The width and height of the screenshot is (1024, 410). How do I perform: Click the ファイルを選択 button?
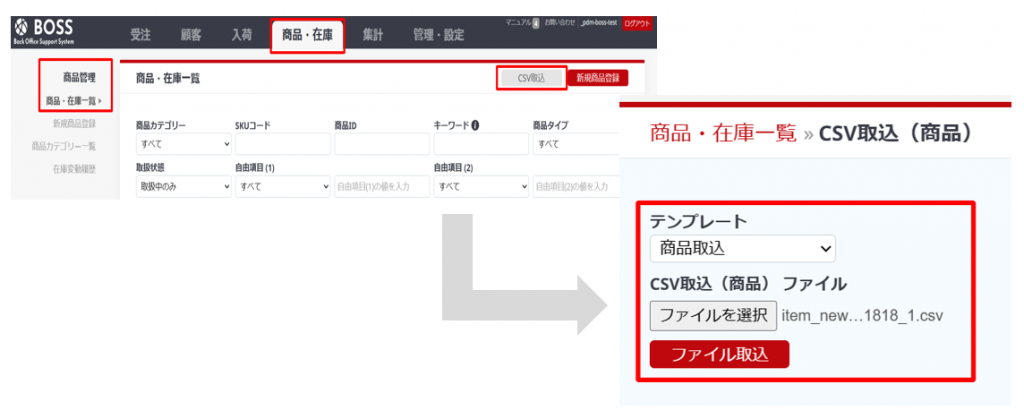[713, 316]
